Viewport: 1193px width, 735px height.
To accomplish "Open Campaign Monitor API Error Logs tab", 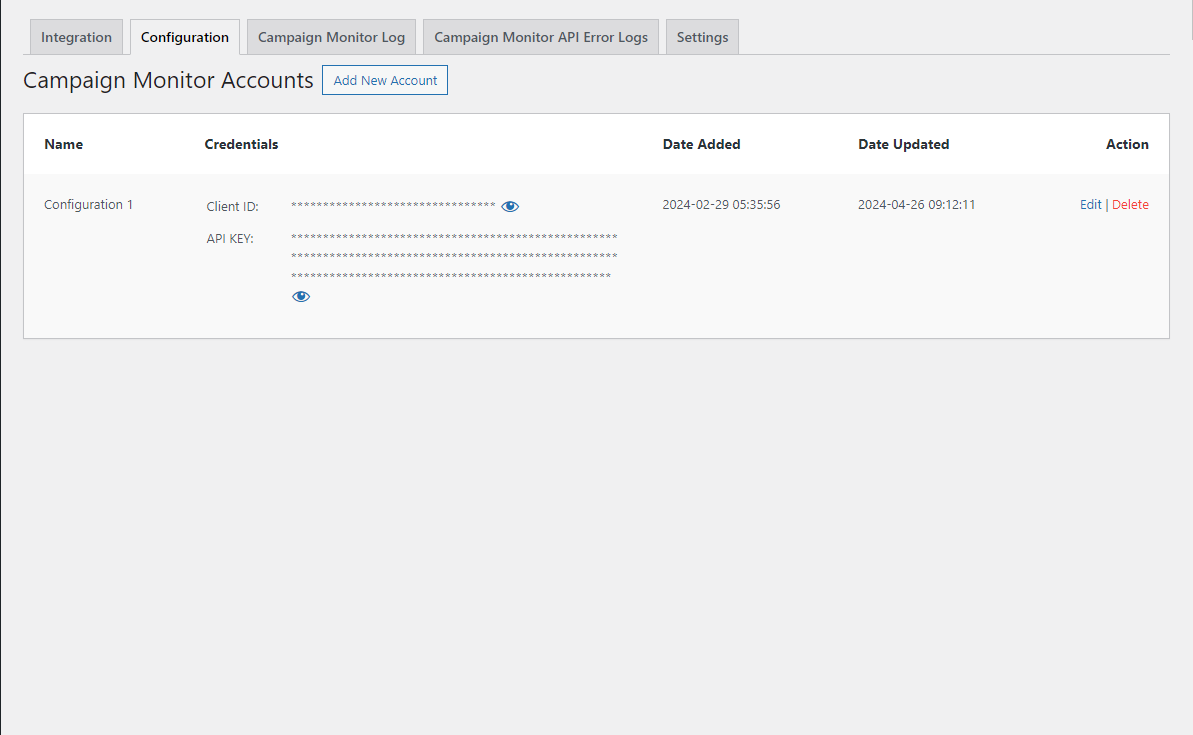I will click(x=541, y=37).
